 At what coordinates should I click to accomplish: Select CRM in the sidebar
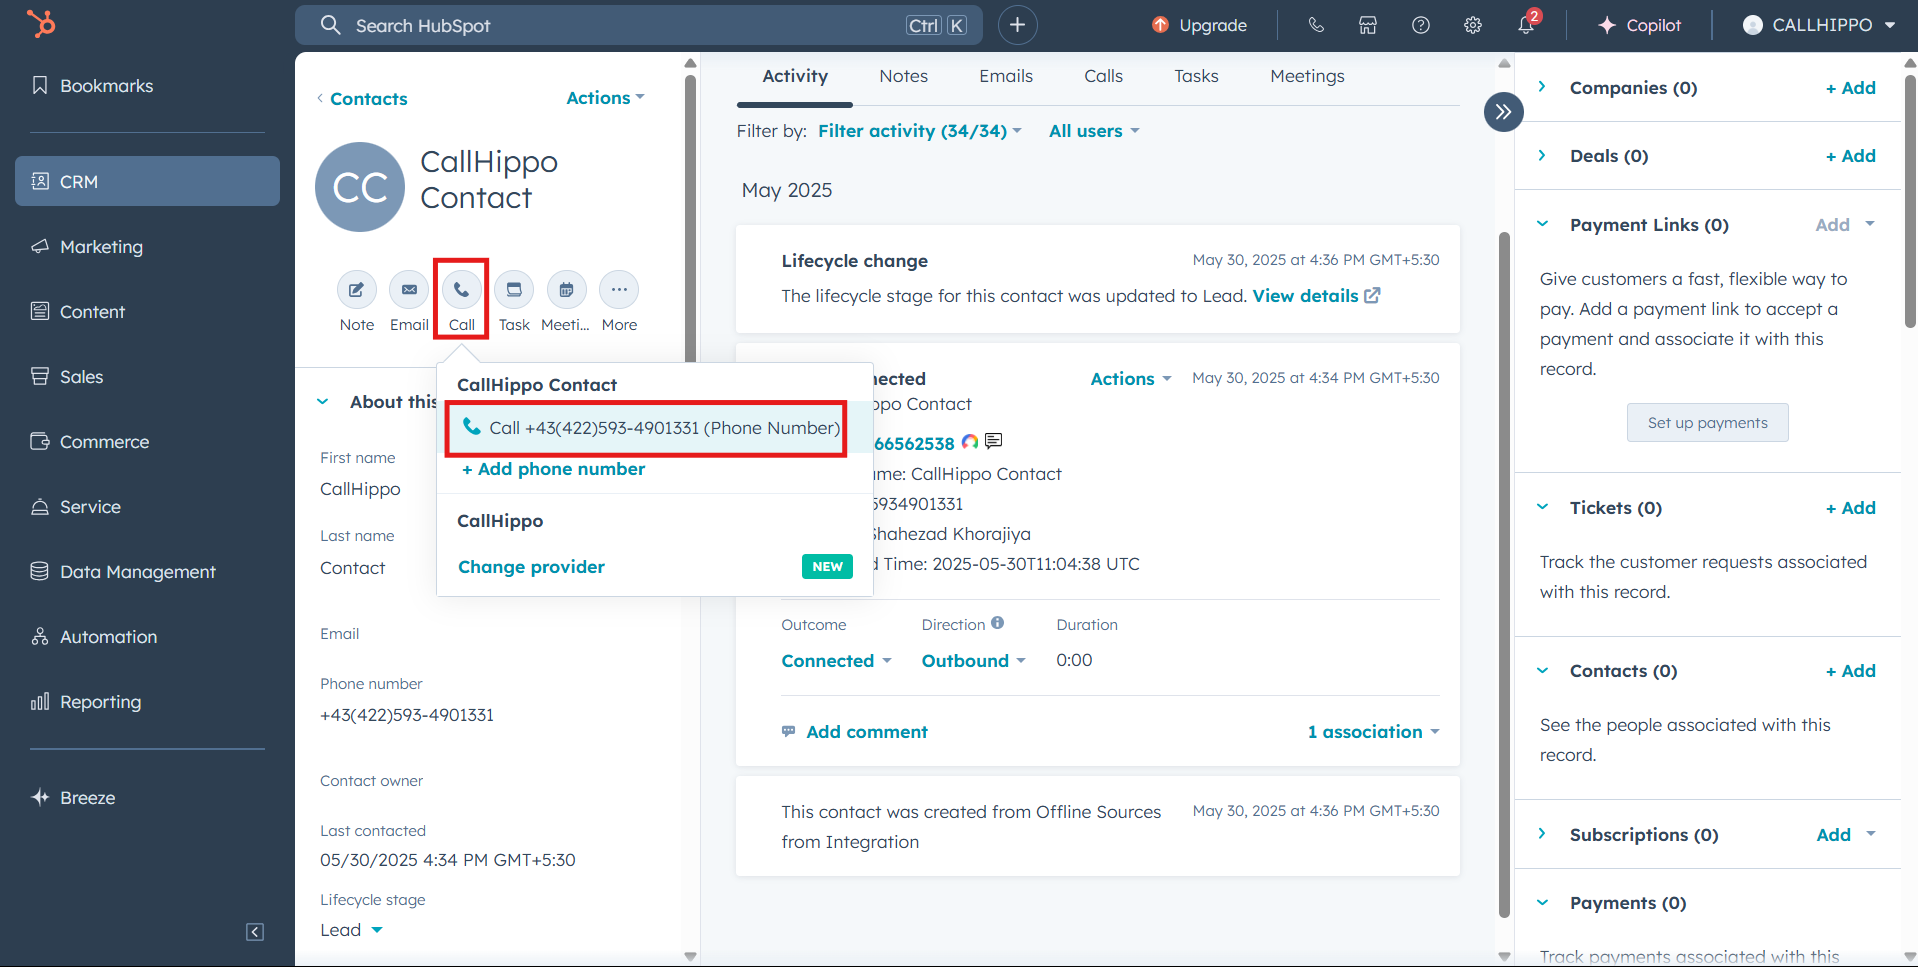click(147, 181)
